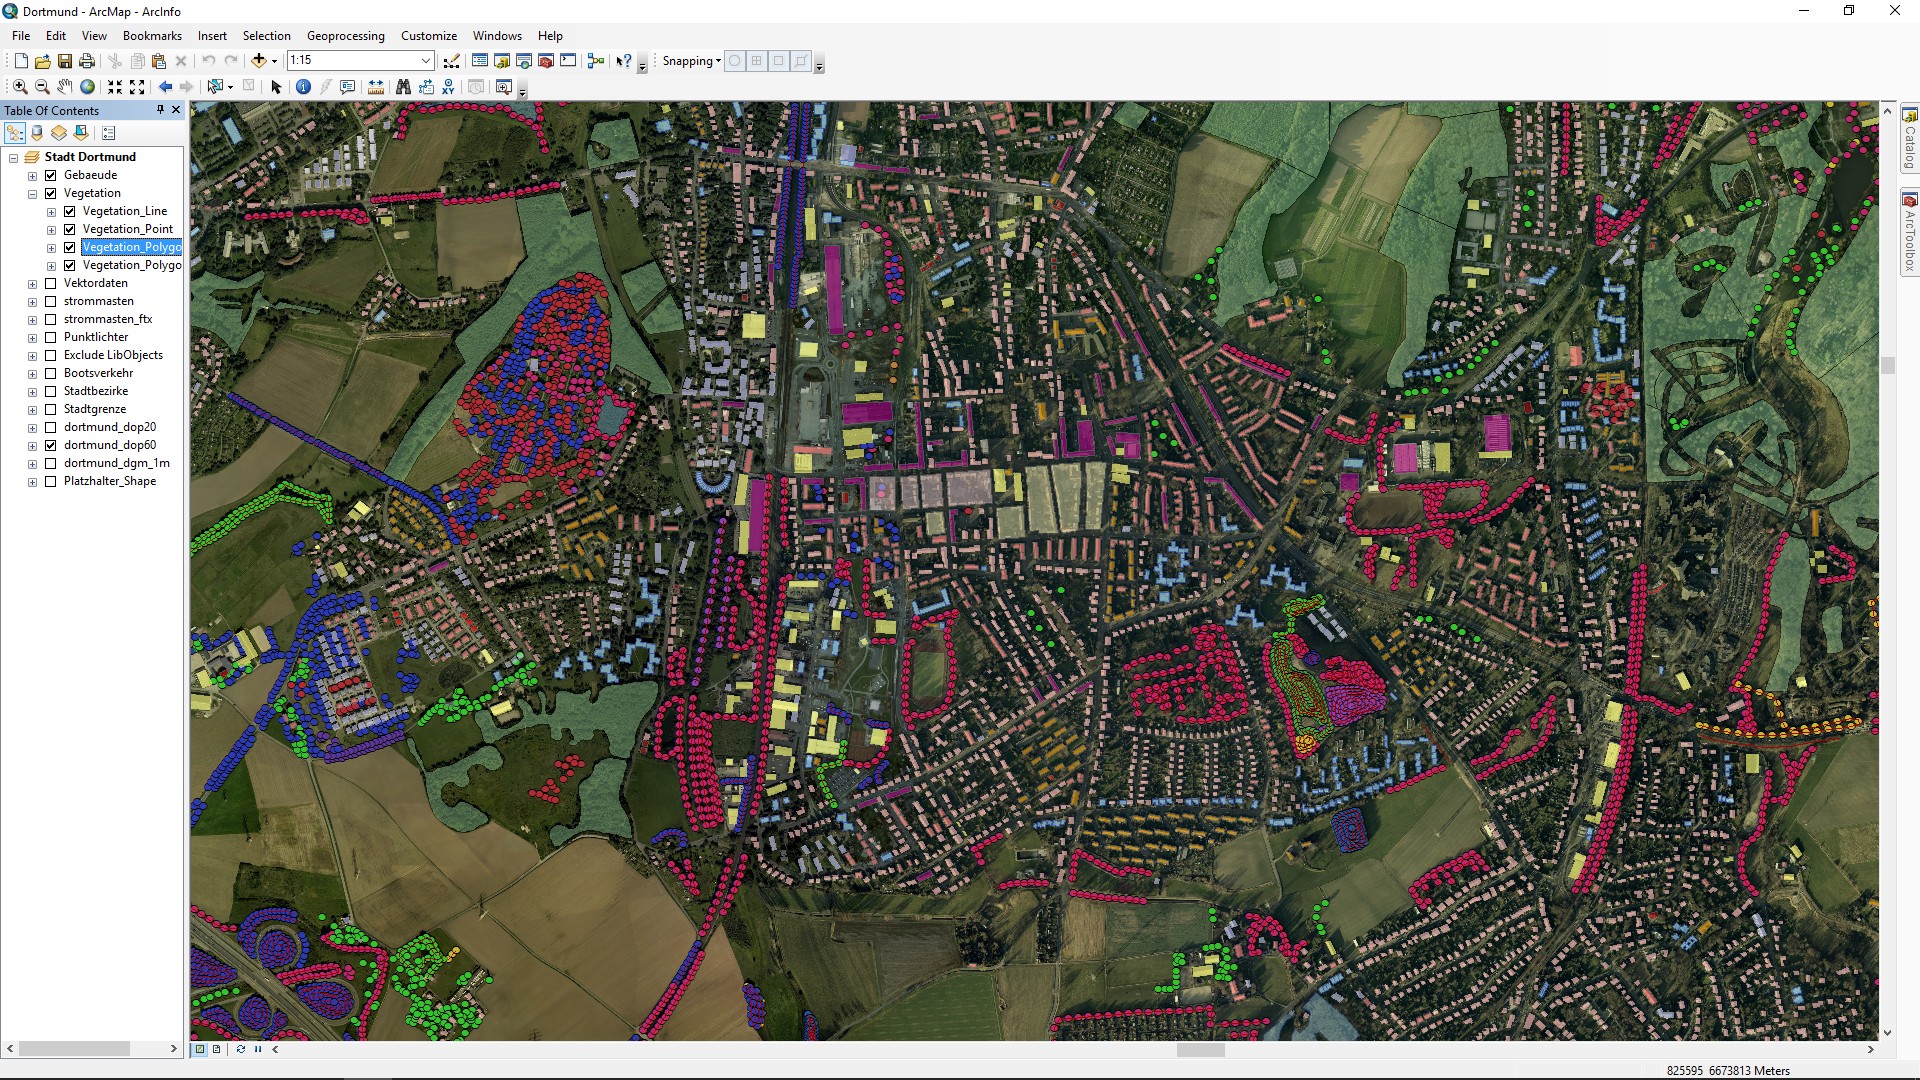Open the Editor toolbar icon
Screen dimensions: 1920x1080
tap(452, 61)
